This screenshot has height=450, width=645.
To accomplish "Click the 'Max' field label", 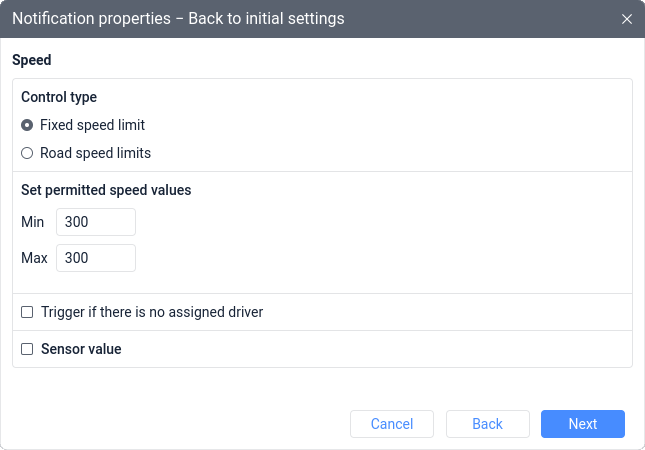I will pos(35,258).
